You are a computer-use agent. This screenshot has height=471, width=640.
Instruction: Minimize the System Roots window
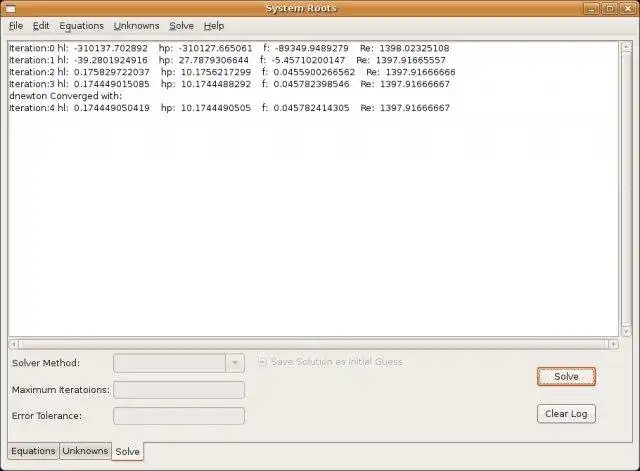click(591, 8)
